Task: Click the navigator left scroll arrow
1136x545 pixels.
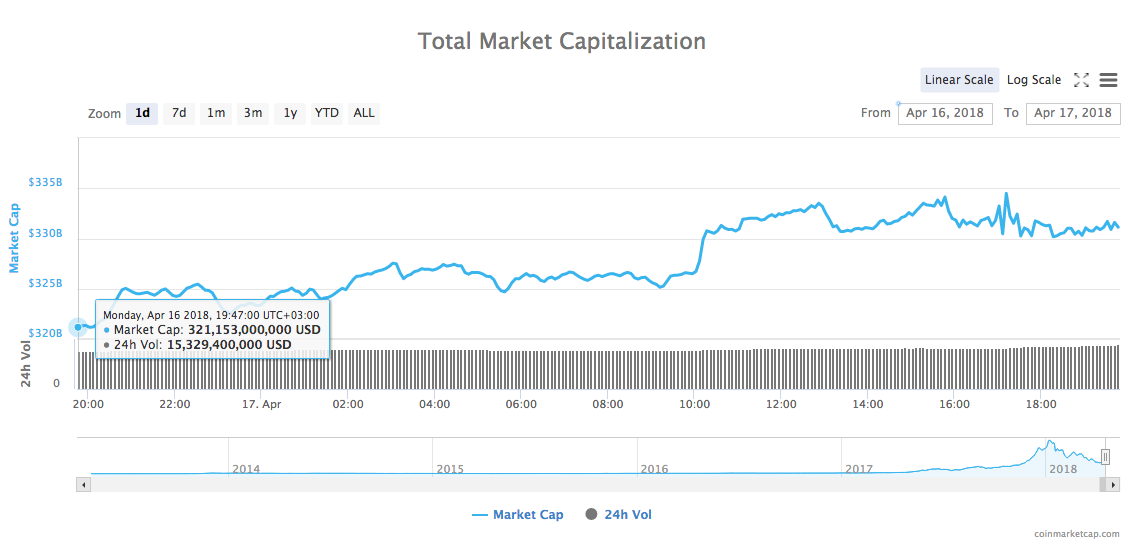Action: 84,484
